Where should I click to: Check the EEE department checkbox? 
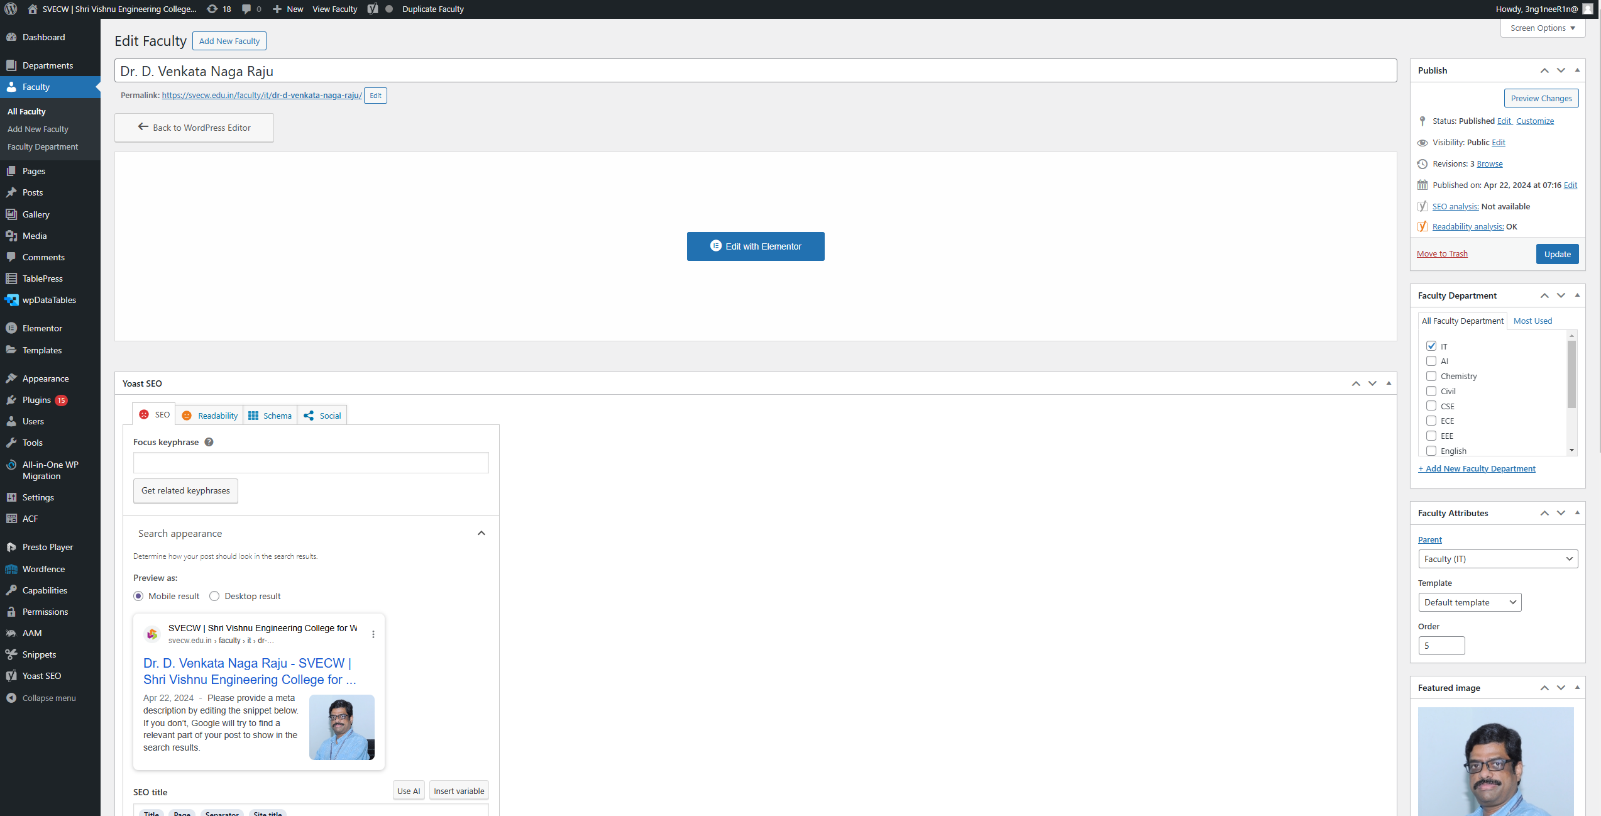coord(1431,436)
